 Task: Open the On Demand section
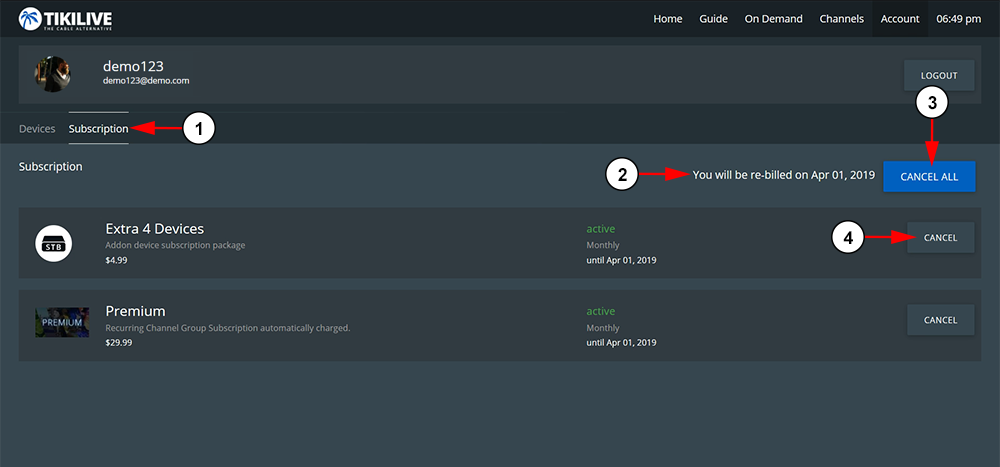(773, 19)
